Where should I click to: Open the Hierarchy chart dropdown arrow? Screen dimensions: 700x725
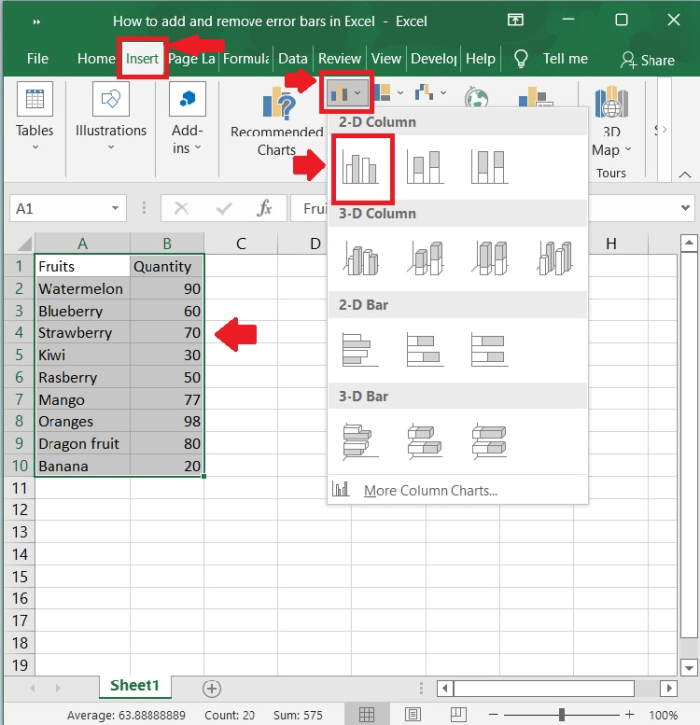(400, 92)
